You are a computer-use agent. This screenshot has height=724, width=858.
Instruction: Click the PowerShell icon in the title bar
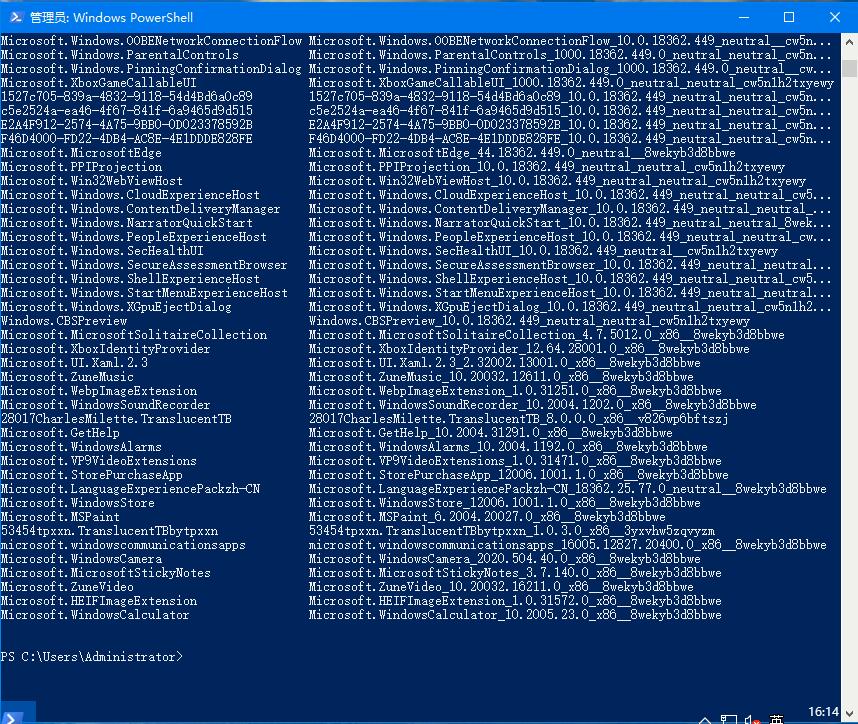(14, 17)
